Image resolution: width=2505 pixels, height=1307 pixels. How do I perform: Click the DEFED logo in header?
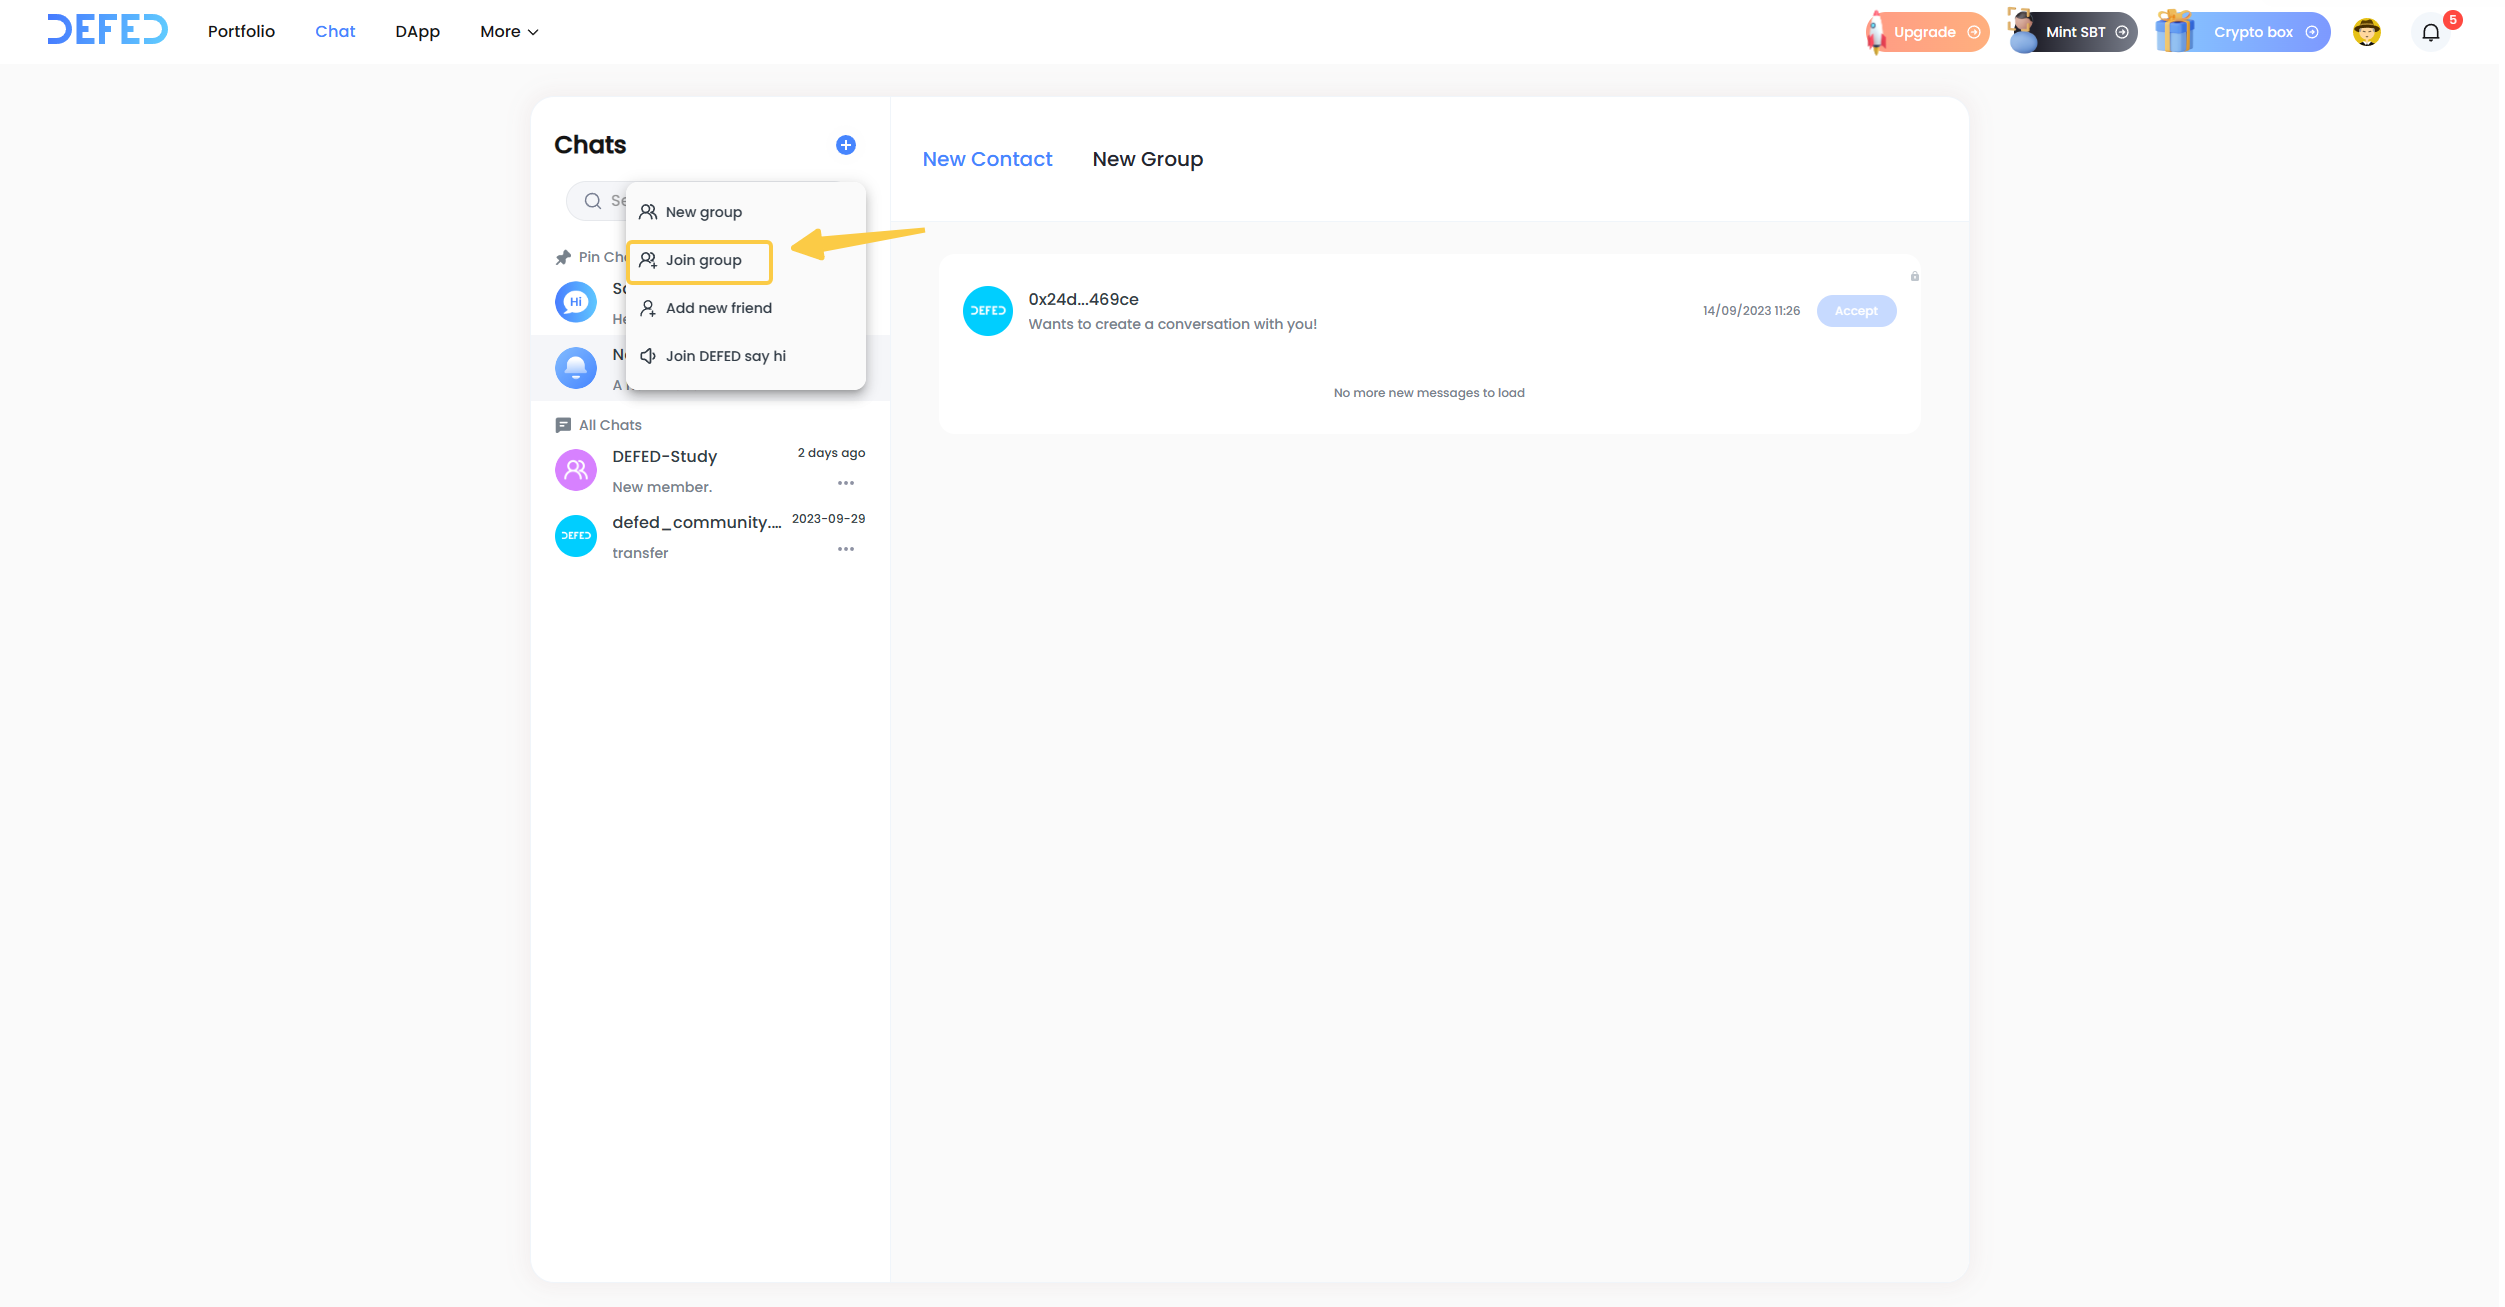[x=107, y=30]
